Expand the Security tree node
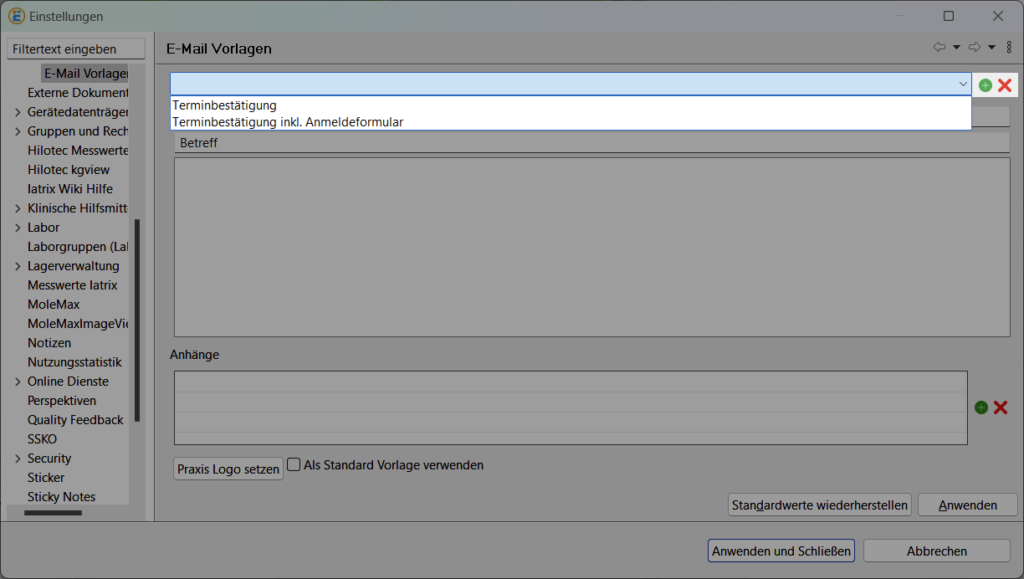1024x579 pixels. pyautogui.click(x=18, y=458)
